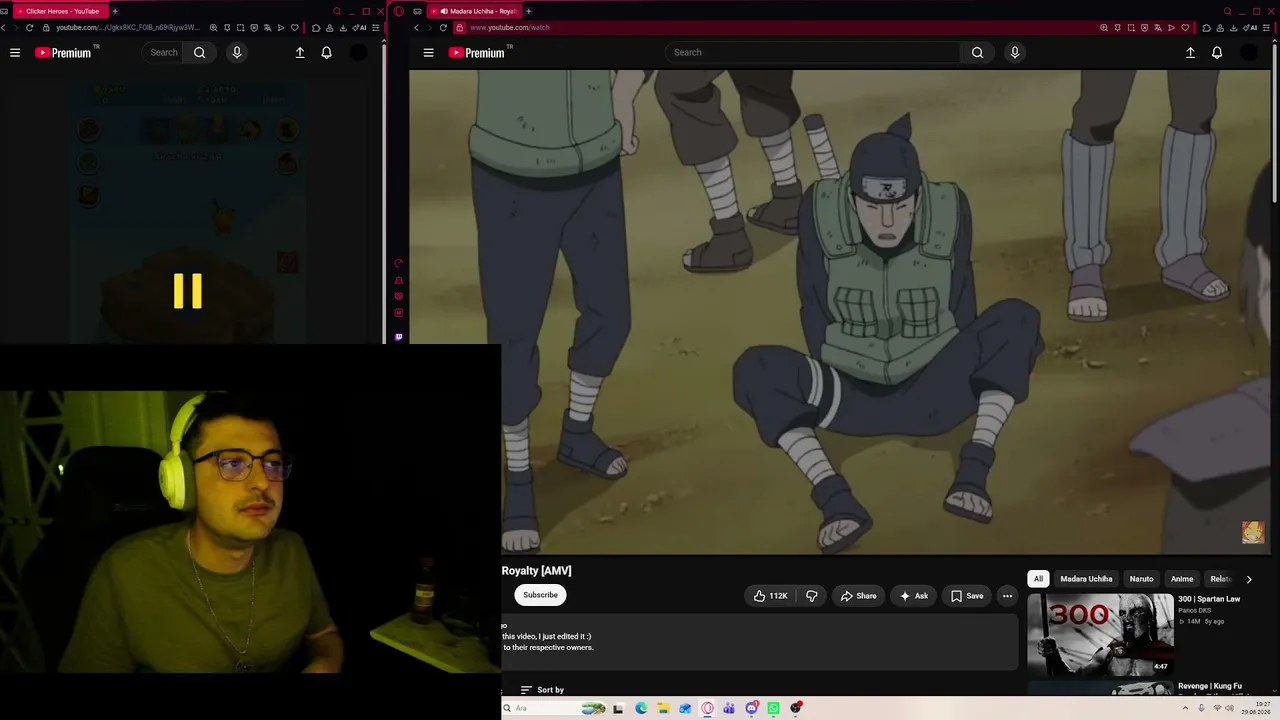1280x720 pixels.
Task: Go back in the right browser window
Action: (x=417, y=28)
